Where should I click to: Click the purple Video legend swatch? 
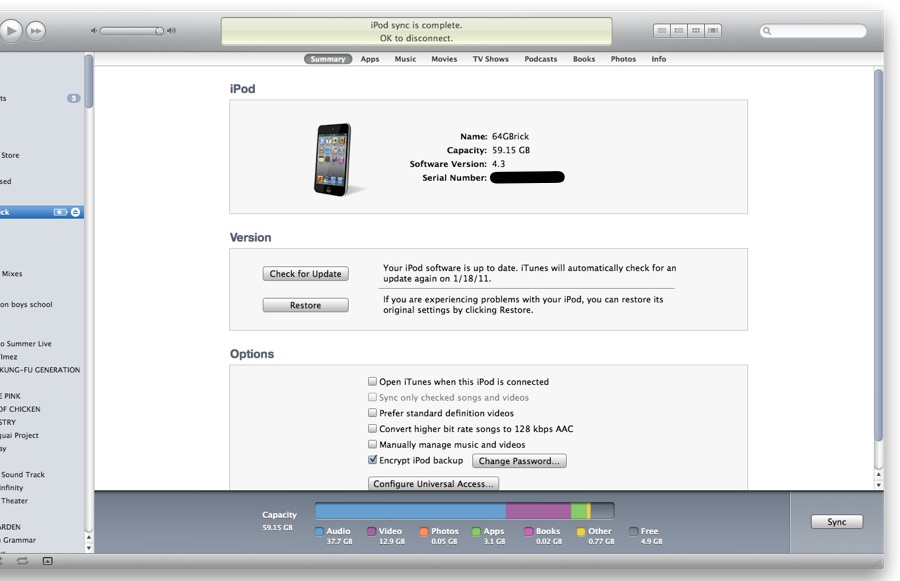tap(371, 532)
